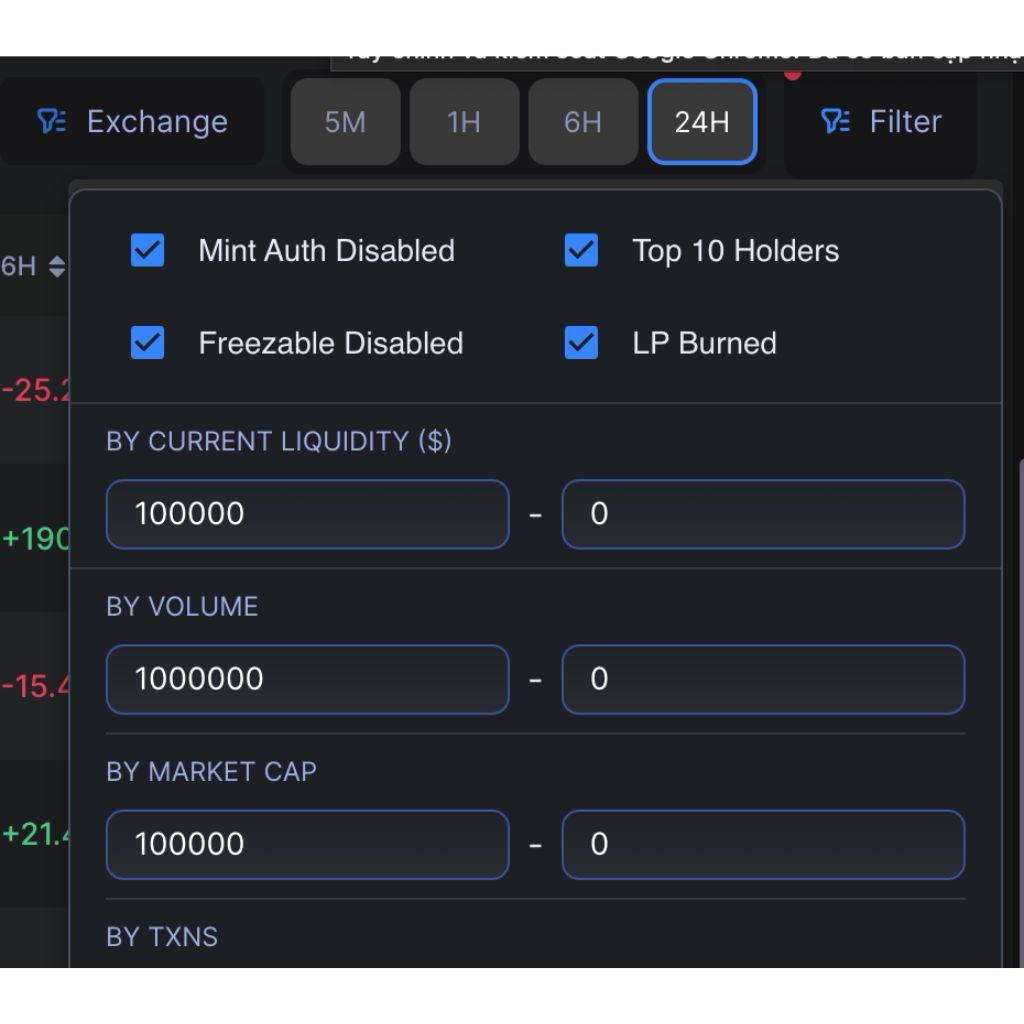This screenshot has width=1024, height=1024.
Task: Uncheck Top 10 Holders checkbox
Action: tap(581, 250)
